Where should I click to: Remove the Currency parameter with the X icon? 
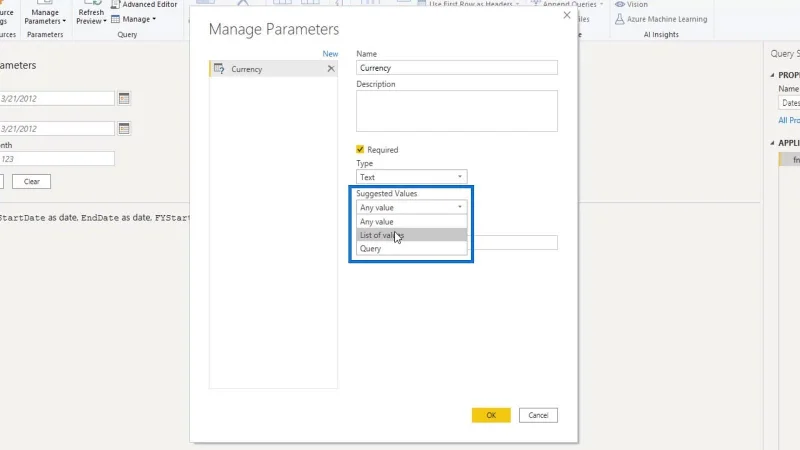pos(331,68)
